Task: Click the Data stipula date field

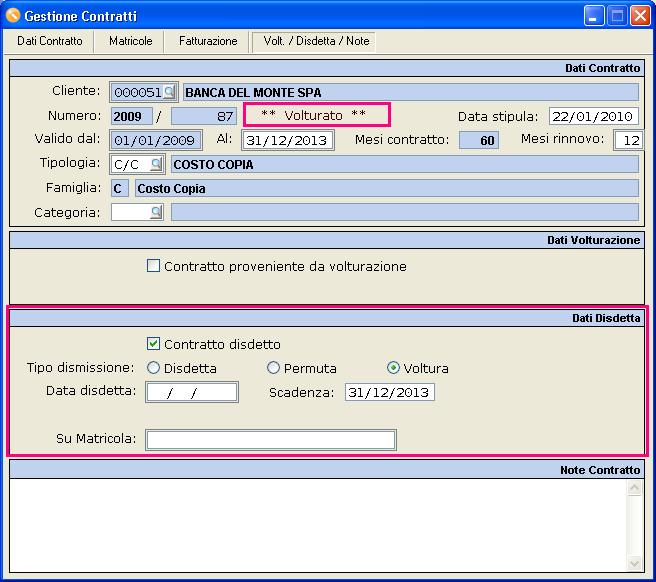Action: tap(594, 116)
